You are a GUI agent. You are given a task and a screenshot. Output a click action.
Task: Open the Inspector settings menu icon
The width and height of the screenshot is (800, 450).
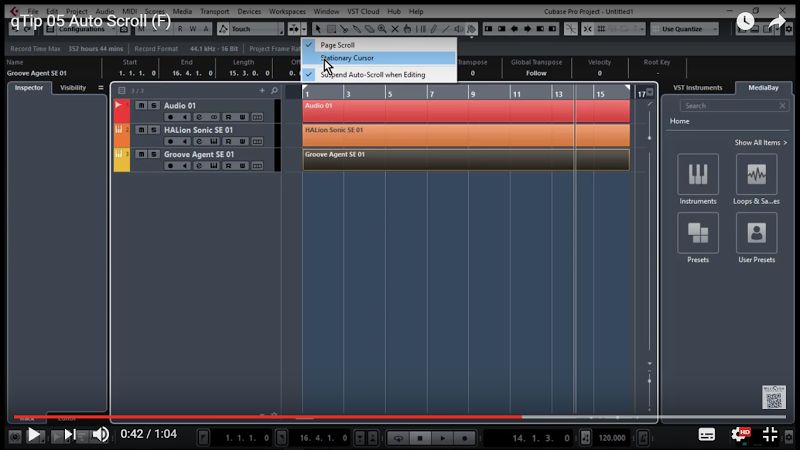(101, 88)
